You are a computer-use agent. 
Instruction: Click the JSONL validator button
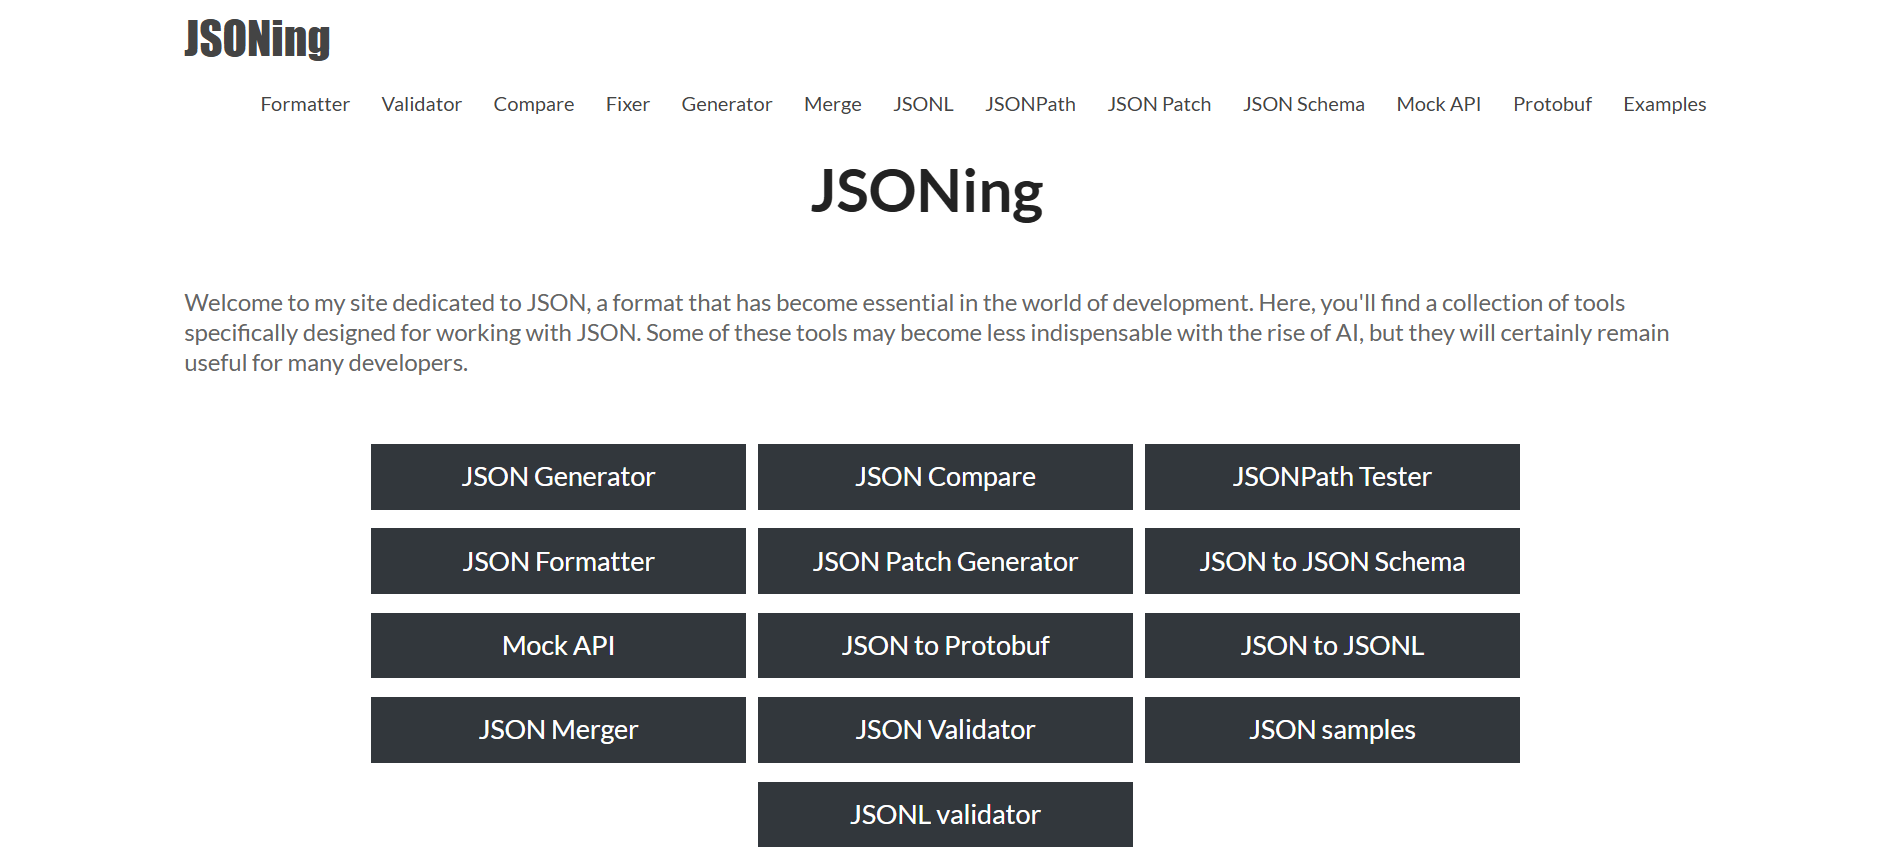[945, 814]
